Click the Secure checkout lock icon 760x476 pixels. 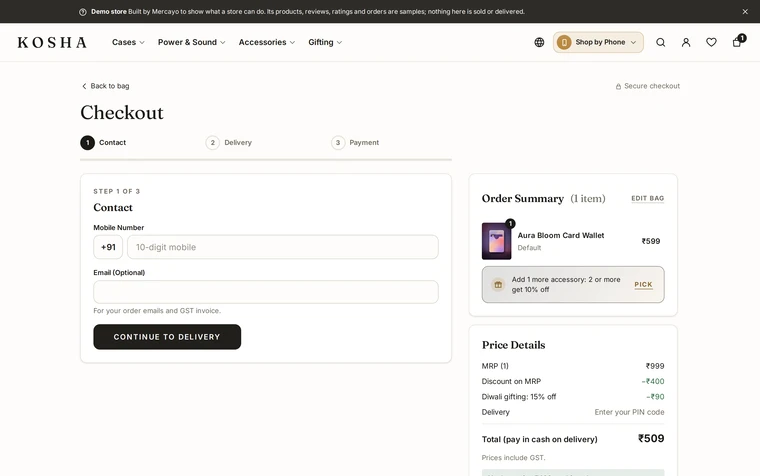pyautogui.click(x=618, y=86)
